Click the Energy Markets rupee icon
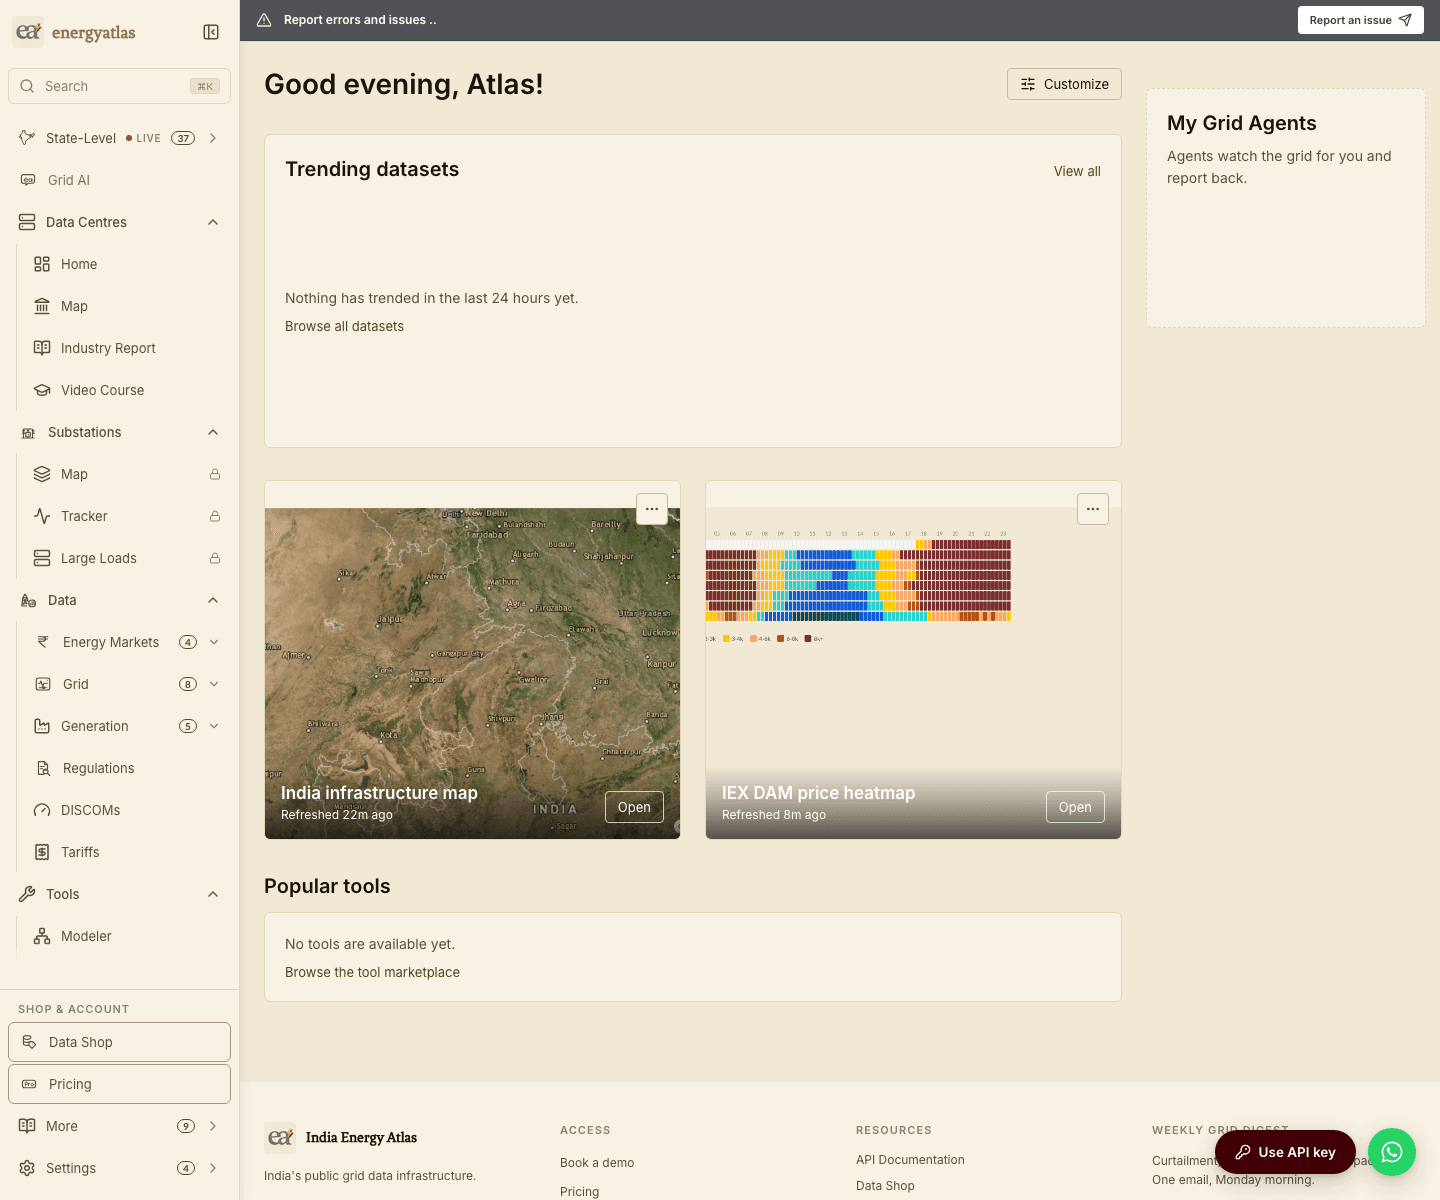This screenshot has width=1440, height=1200. coord(43,642)
